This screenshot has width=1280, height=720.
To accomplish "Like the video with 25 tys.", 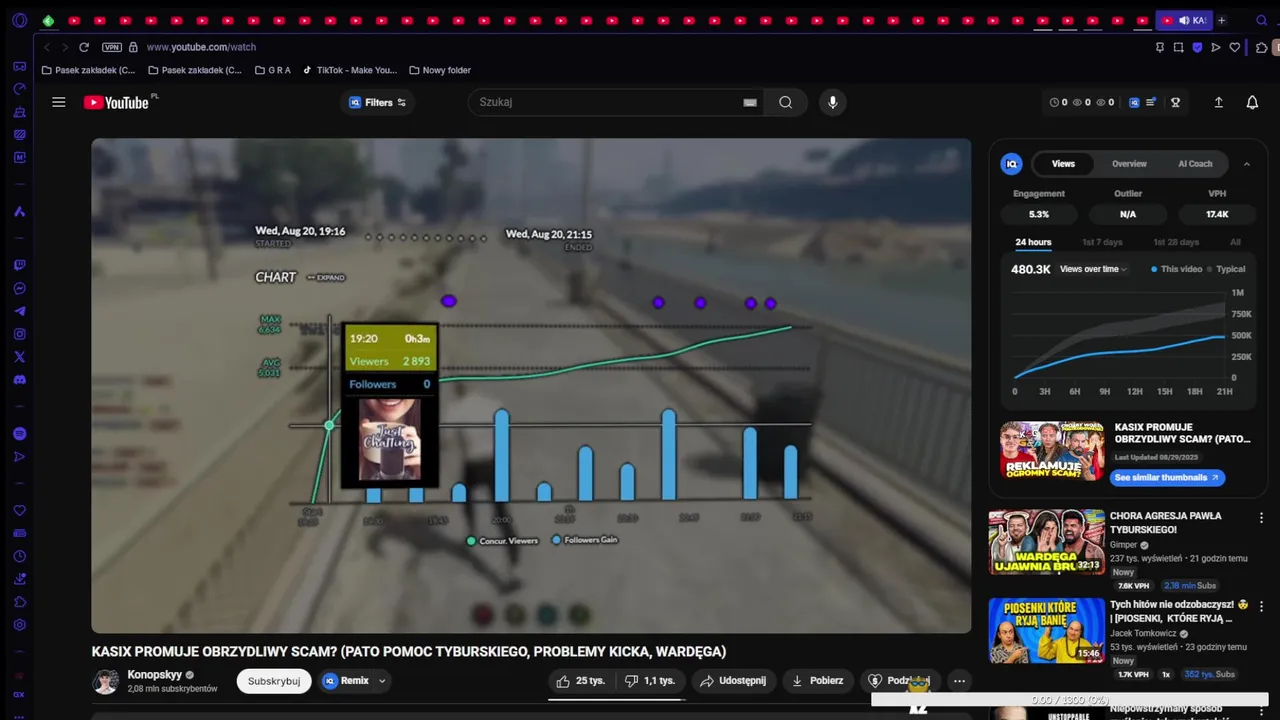I will pyautogui.click(x=581, y=681).
